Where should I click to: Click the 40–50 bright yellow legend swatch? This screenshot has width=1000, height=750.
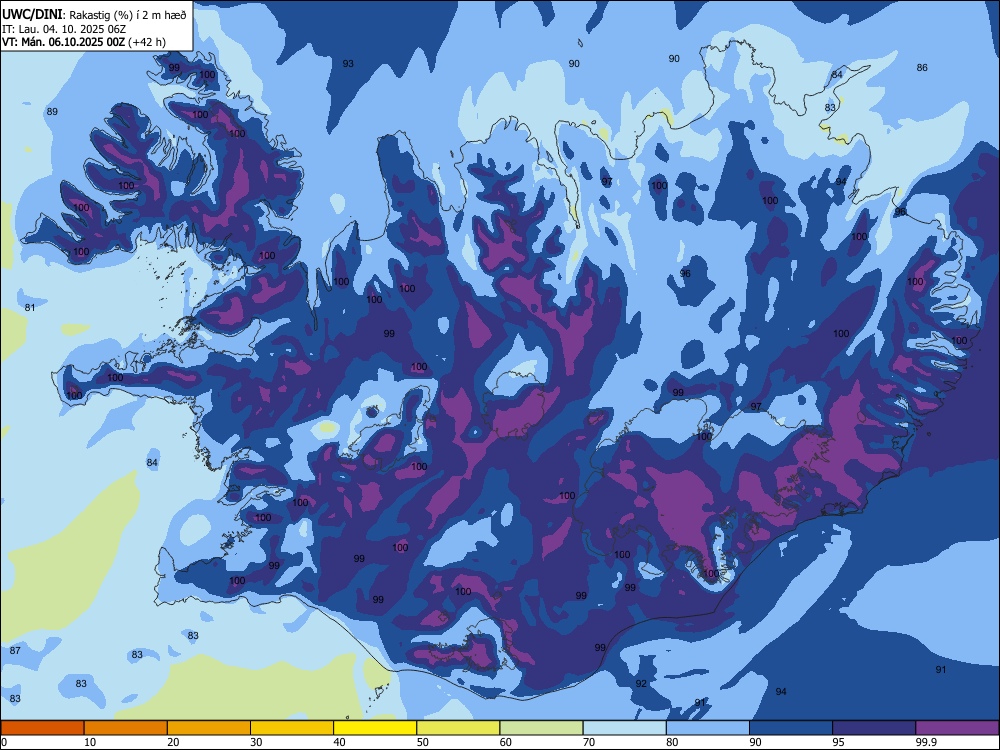375,728
